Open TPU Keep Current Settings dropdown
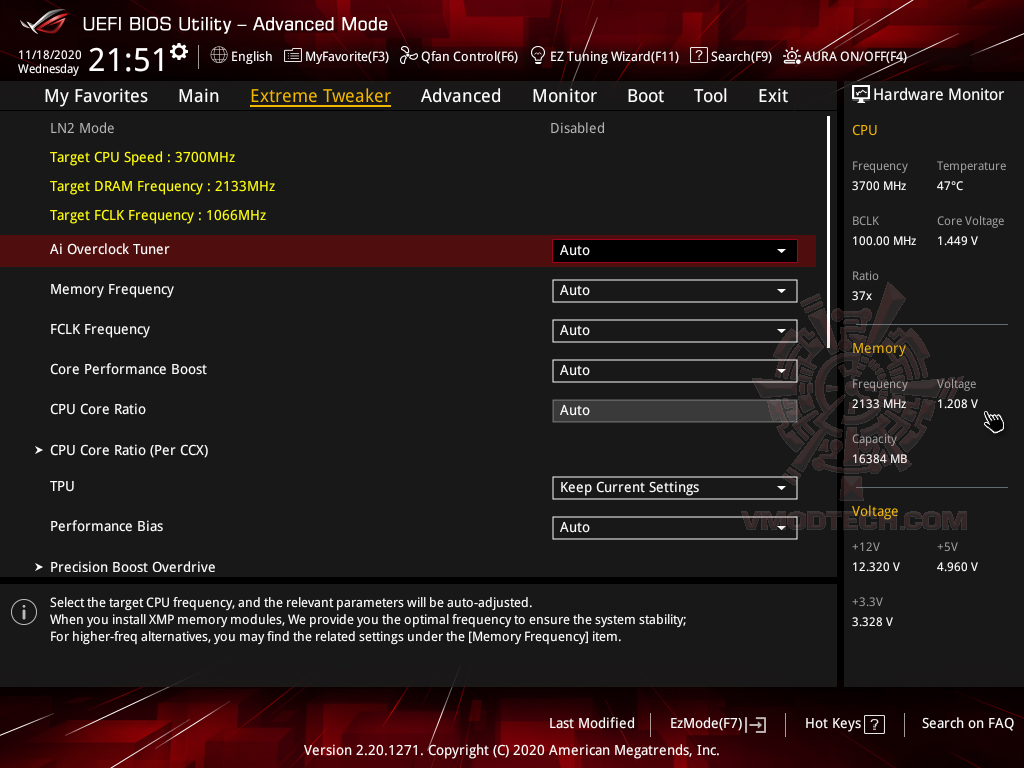 pyautogui.click(x=675, y=488)
